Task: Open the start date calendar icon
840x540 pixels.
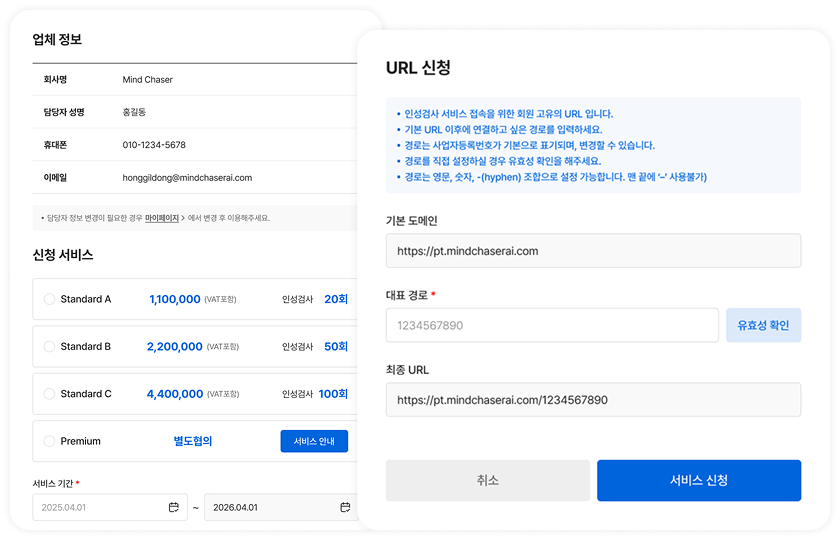Action: [x=174, y=507]
